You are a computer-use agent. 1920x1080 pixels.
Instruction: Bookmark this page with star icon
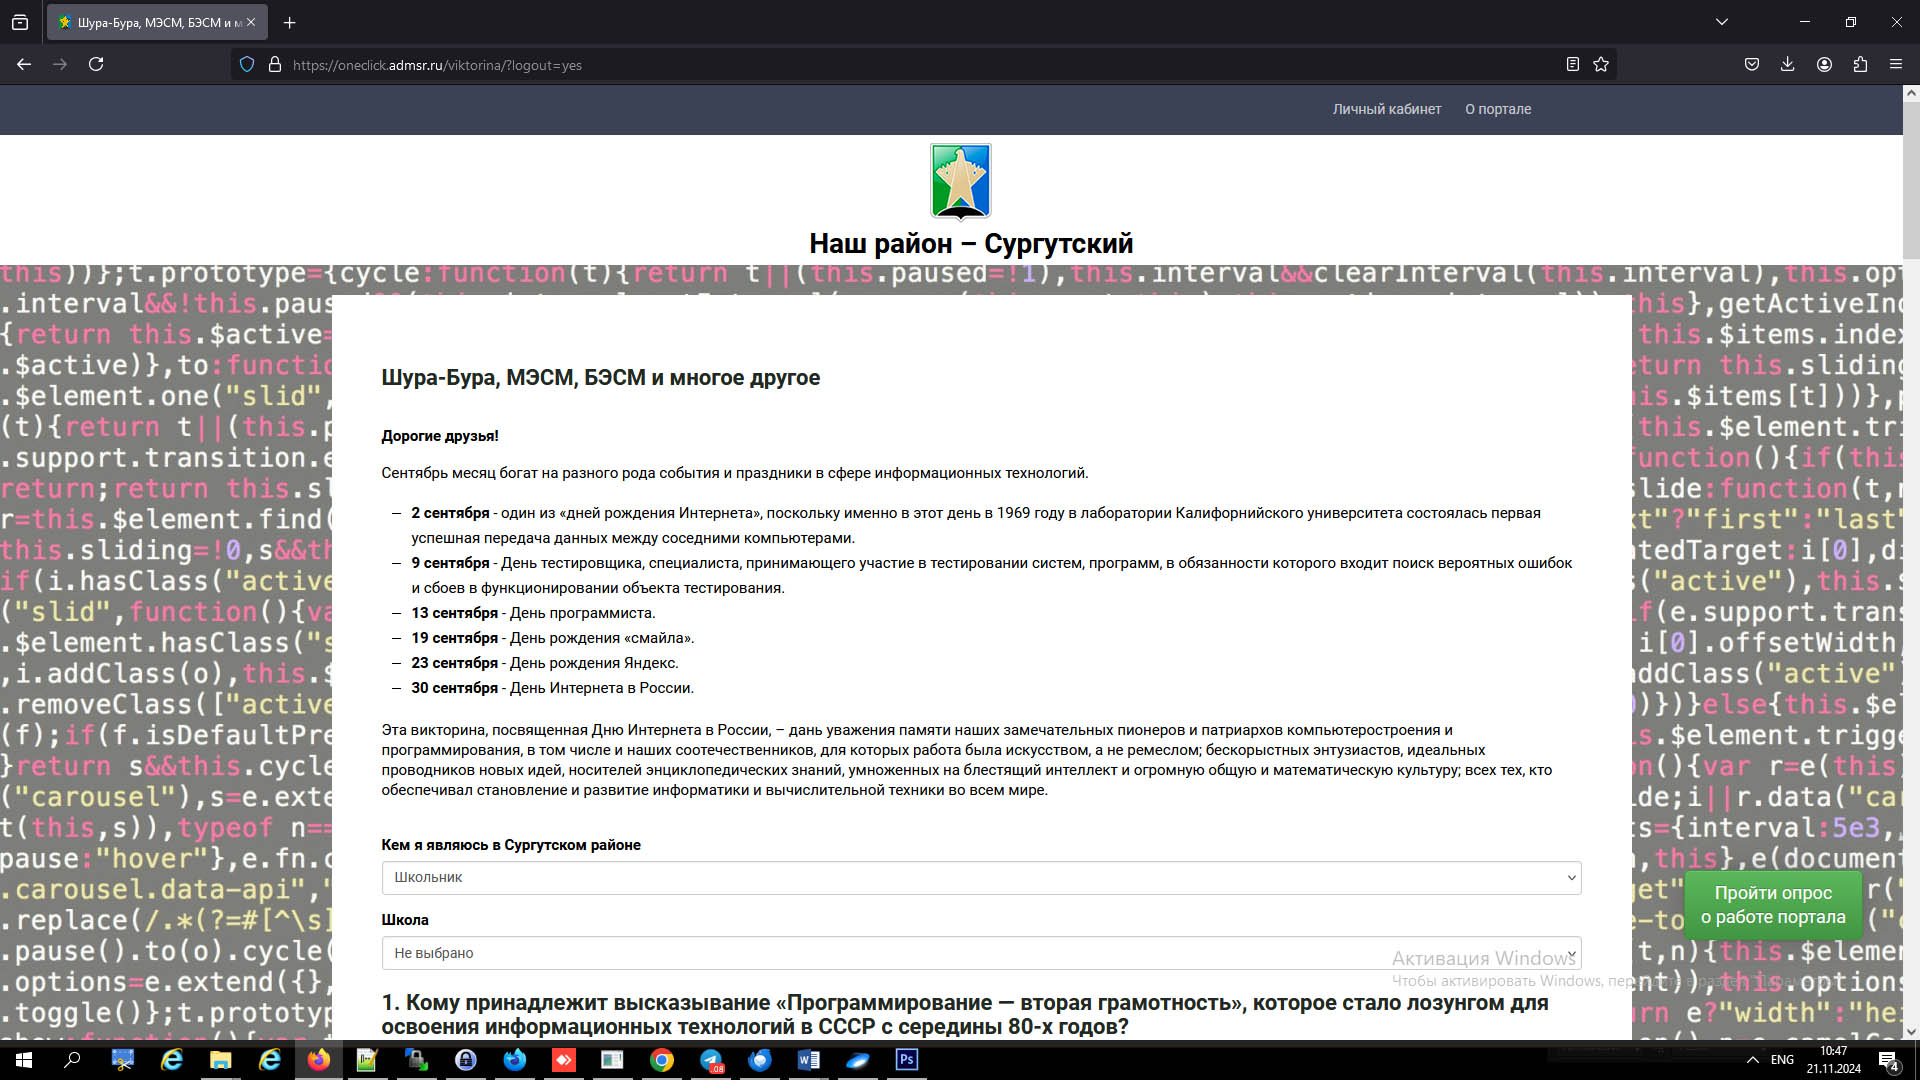(x=1601, y=64)
